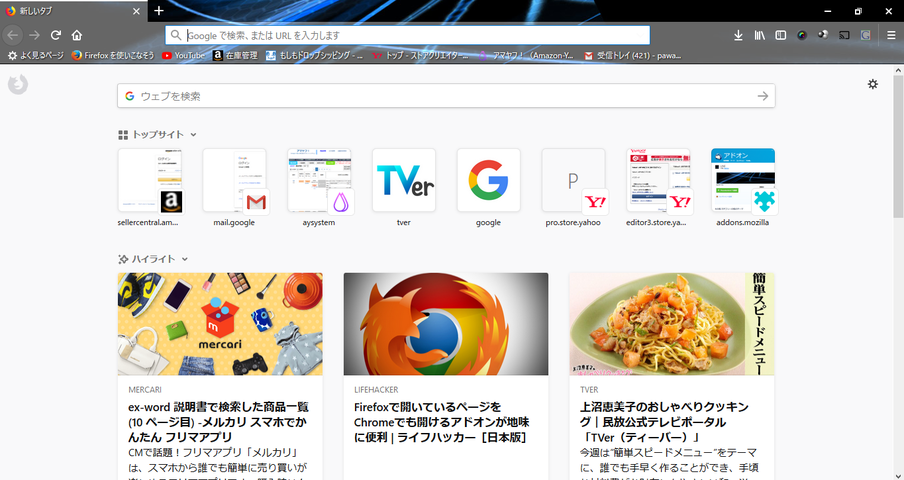Collapse the トップサイト section chevron
The width and height of the screenshot is (904, 480).
click(193, 135)
